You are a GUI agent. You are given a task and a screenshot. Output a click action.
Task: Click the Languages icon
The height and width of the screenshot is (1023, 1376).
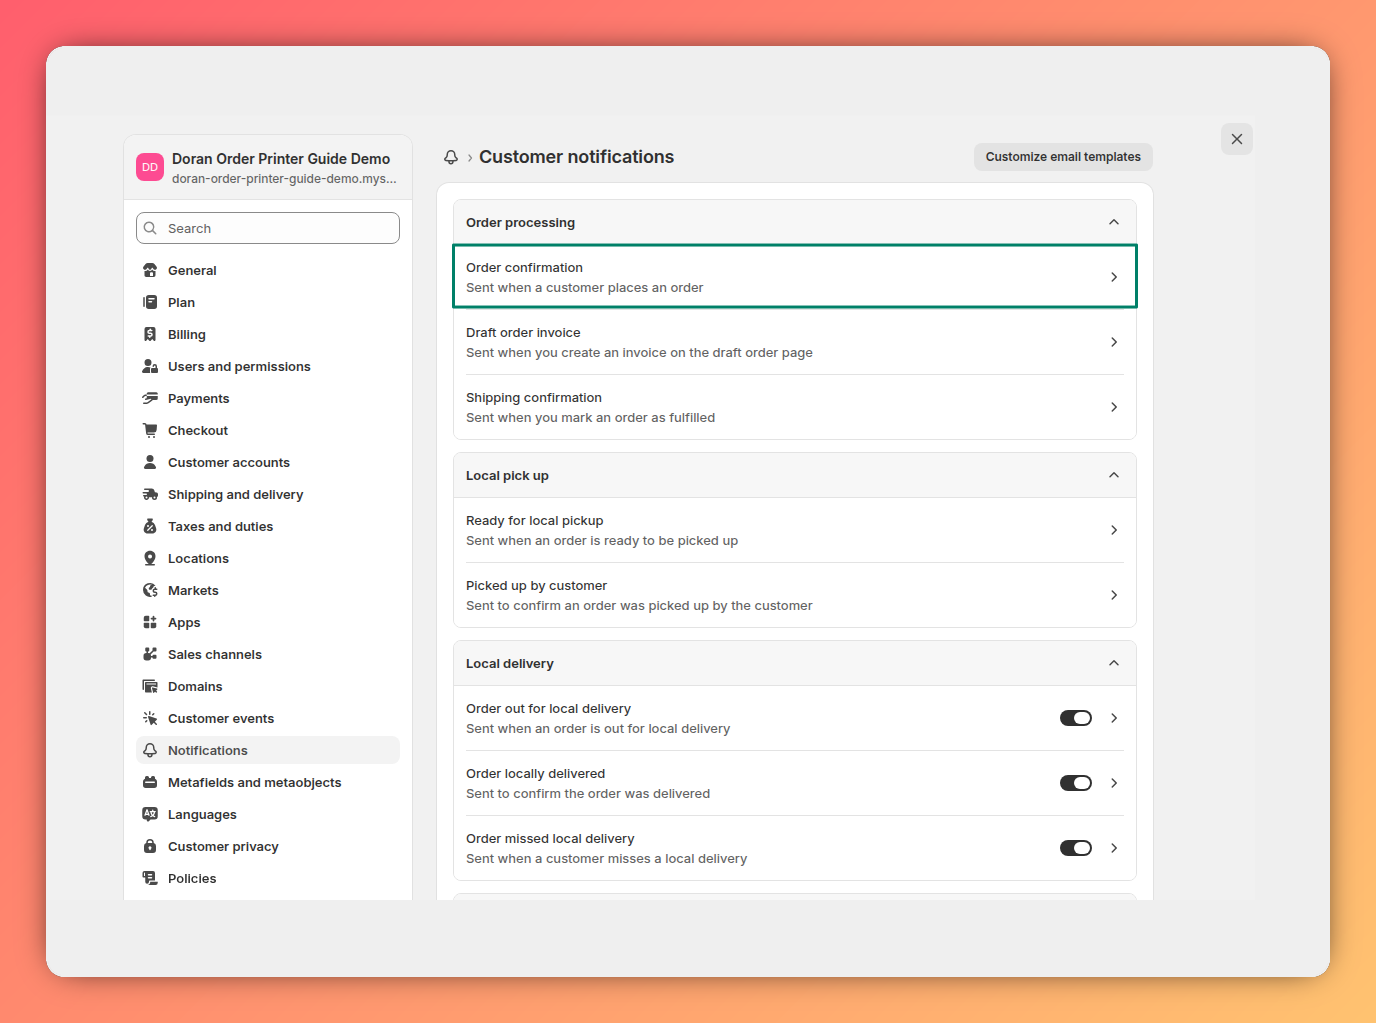pyautogui.click(x=150, y=814)
